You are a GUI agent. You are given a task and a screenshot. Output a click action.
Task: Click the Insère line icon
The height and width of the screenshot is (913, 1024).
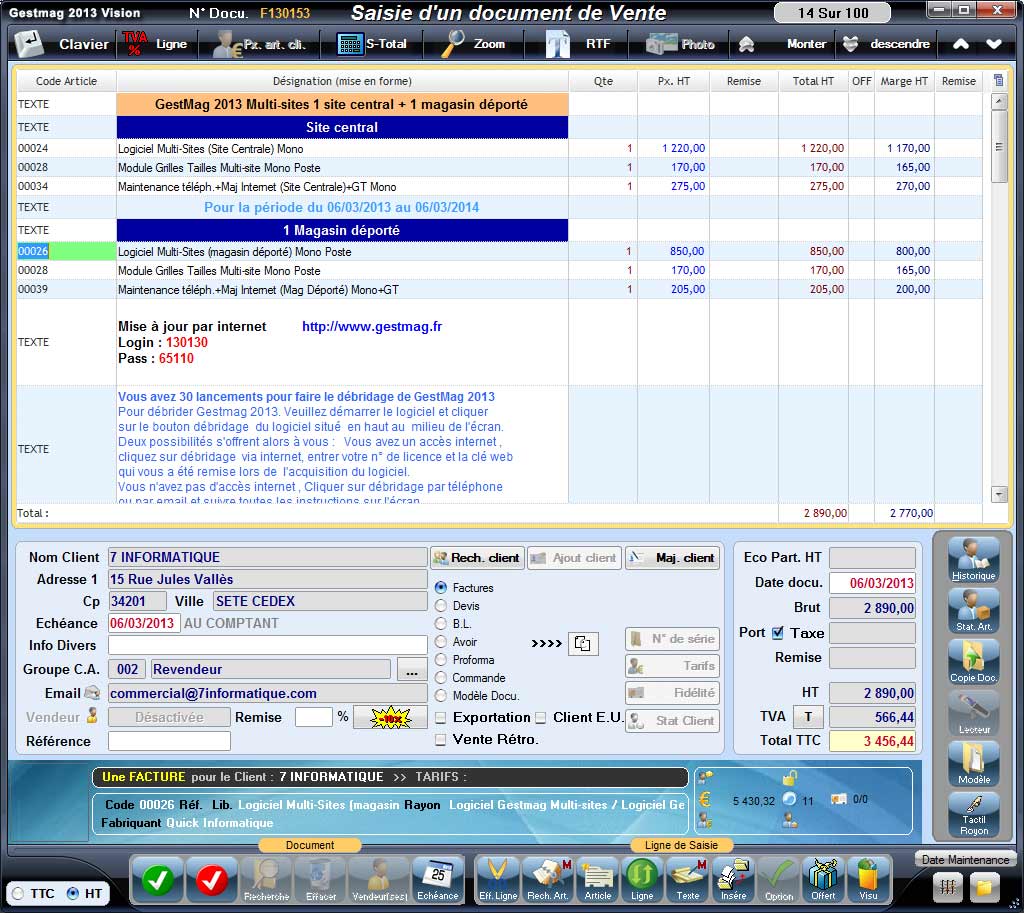click(733, 880)
